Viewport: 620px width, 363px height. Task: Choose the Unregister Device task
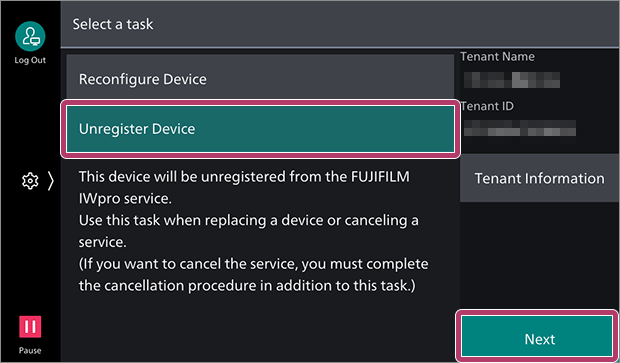point(260,129)
